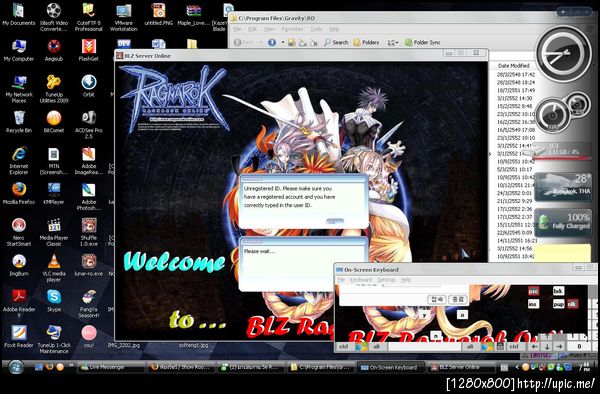Open lunar-ro.exe game shortcut
The image size is (600, 394).
pyautogui.click(x=89, y=265)
